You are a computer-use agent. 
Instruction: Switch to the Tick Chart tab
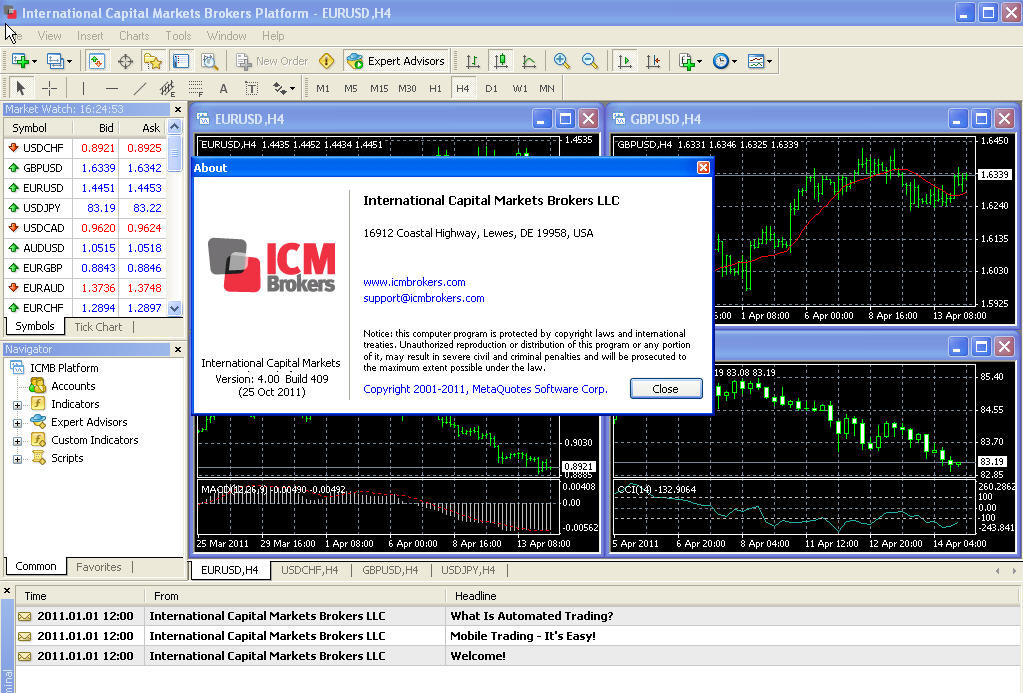click(x=97, y=326)
